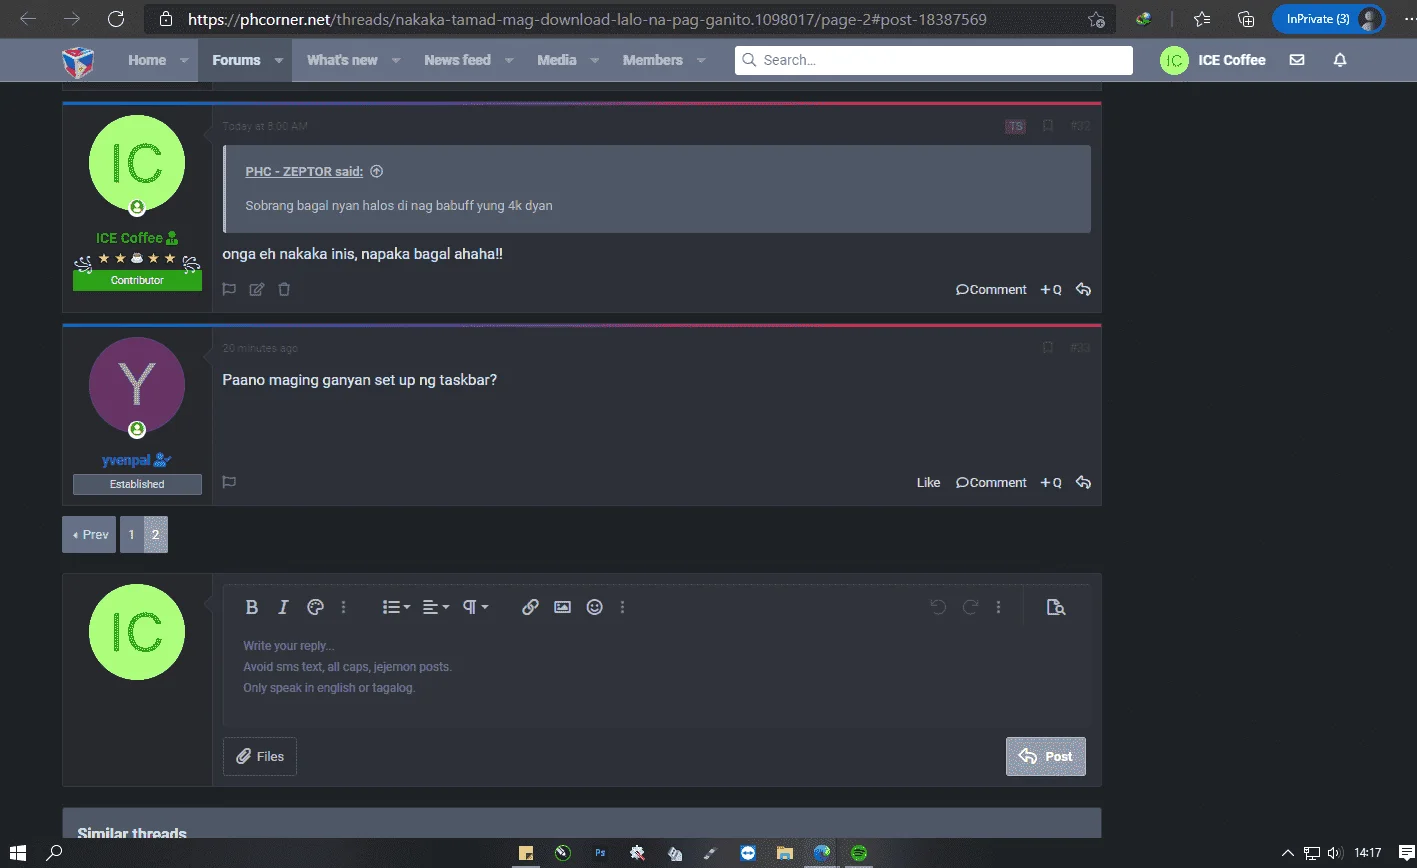Expand the Members menu arrow
1417x868 pixels.
[x=701, y=60]
